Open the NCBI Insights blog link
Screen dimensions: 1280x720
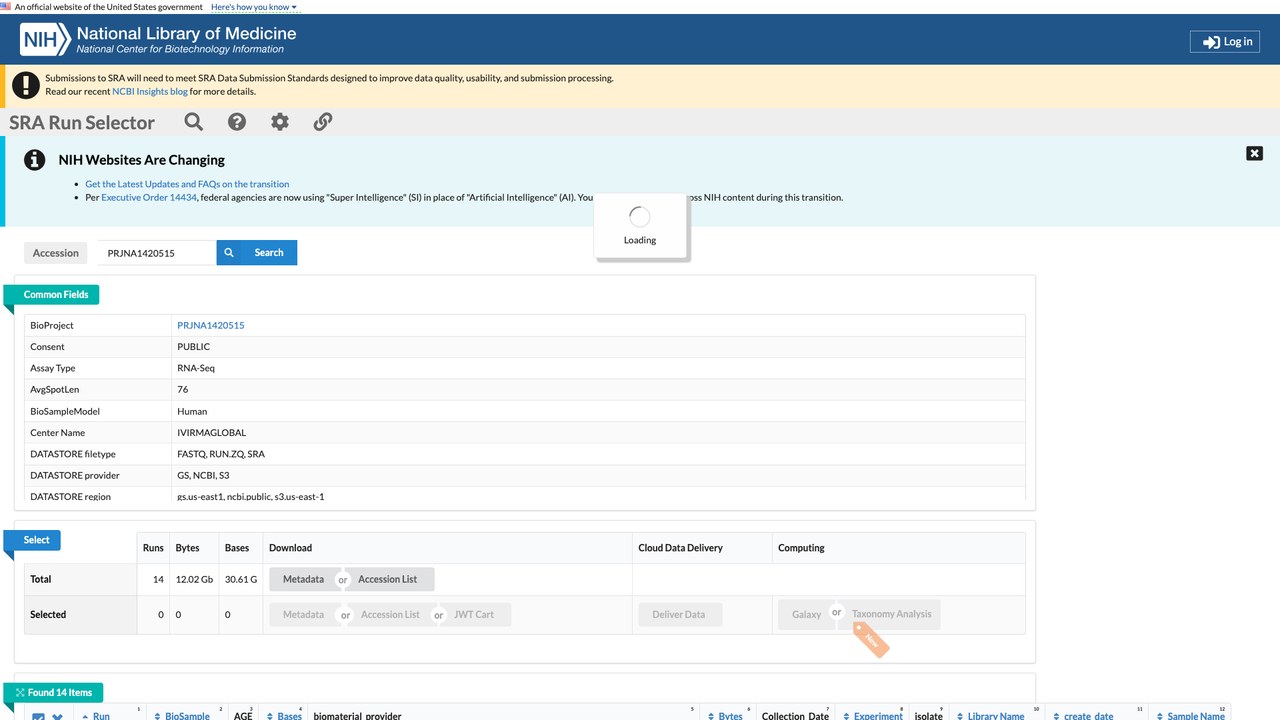(x=150, y=91)
